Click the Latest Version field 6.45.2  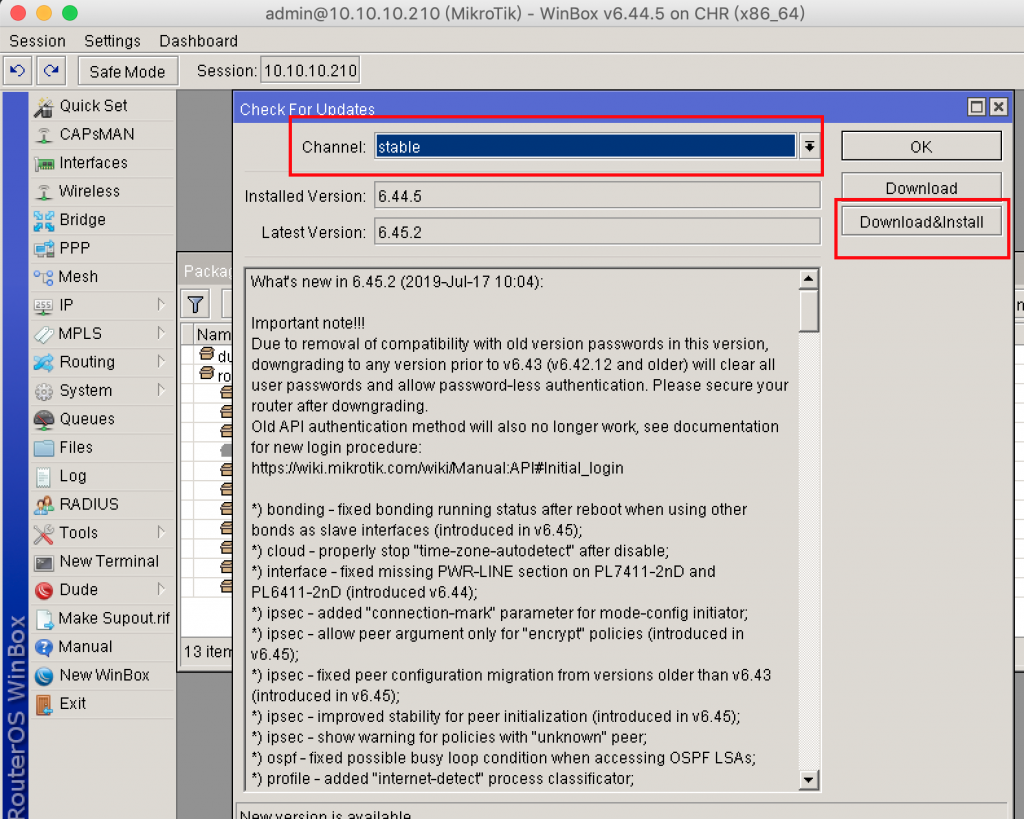click(x=597, y=232)
